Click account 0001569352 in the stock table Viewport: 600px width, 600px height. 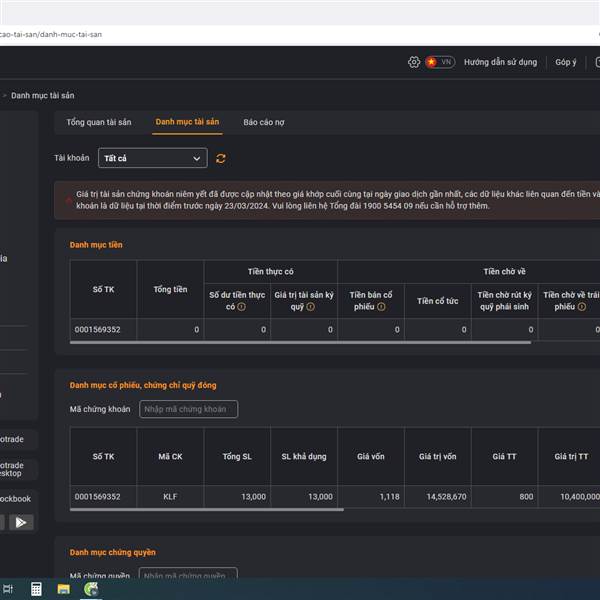pyautogui.click(x=98, y=497)
